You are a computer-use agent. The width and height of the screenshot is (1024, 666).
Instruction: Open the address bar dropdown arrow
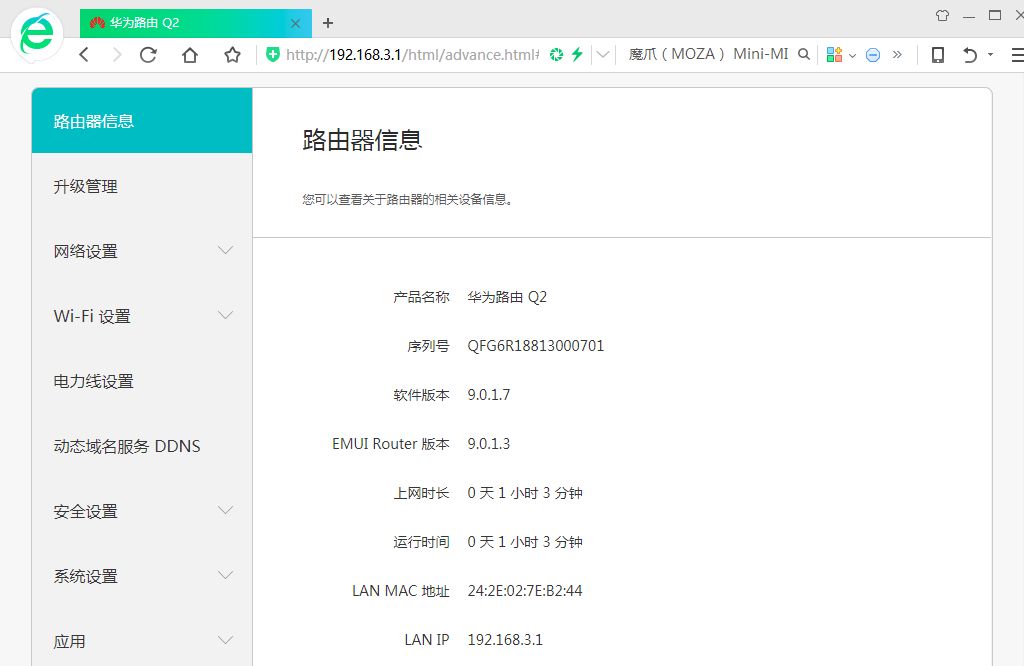(x=603, y=55)
